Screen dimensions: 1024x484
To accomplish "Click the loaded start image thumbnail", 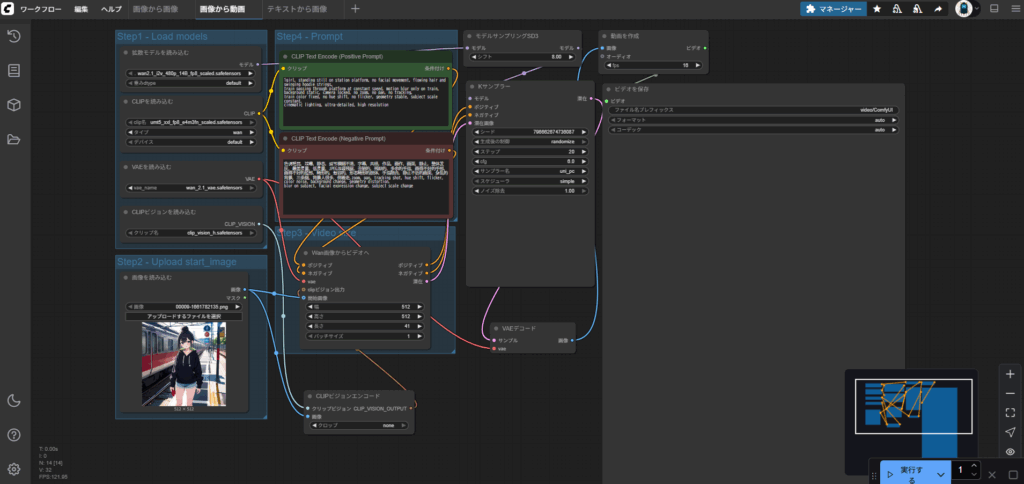I will point(184,363).
